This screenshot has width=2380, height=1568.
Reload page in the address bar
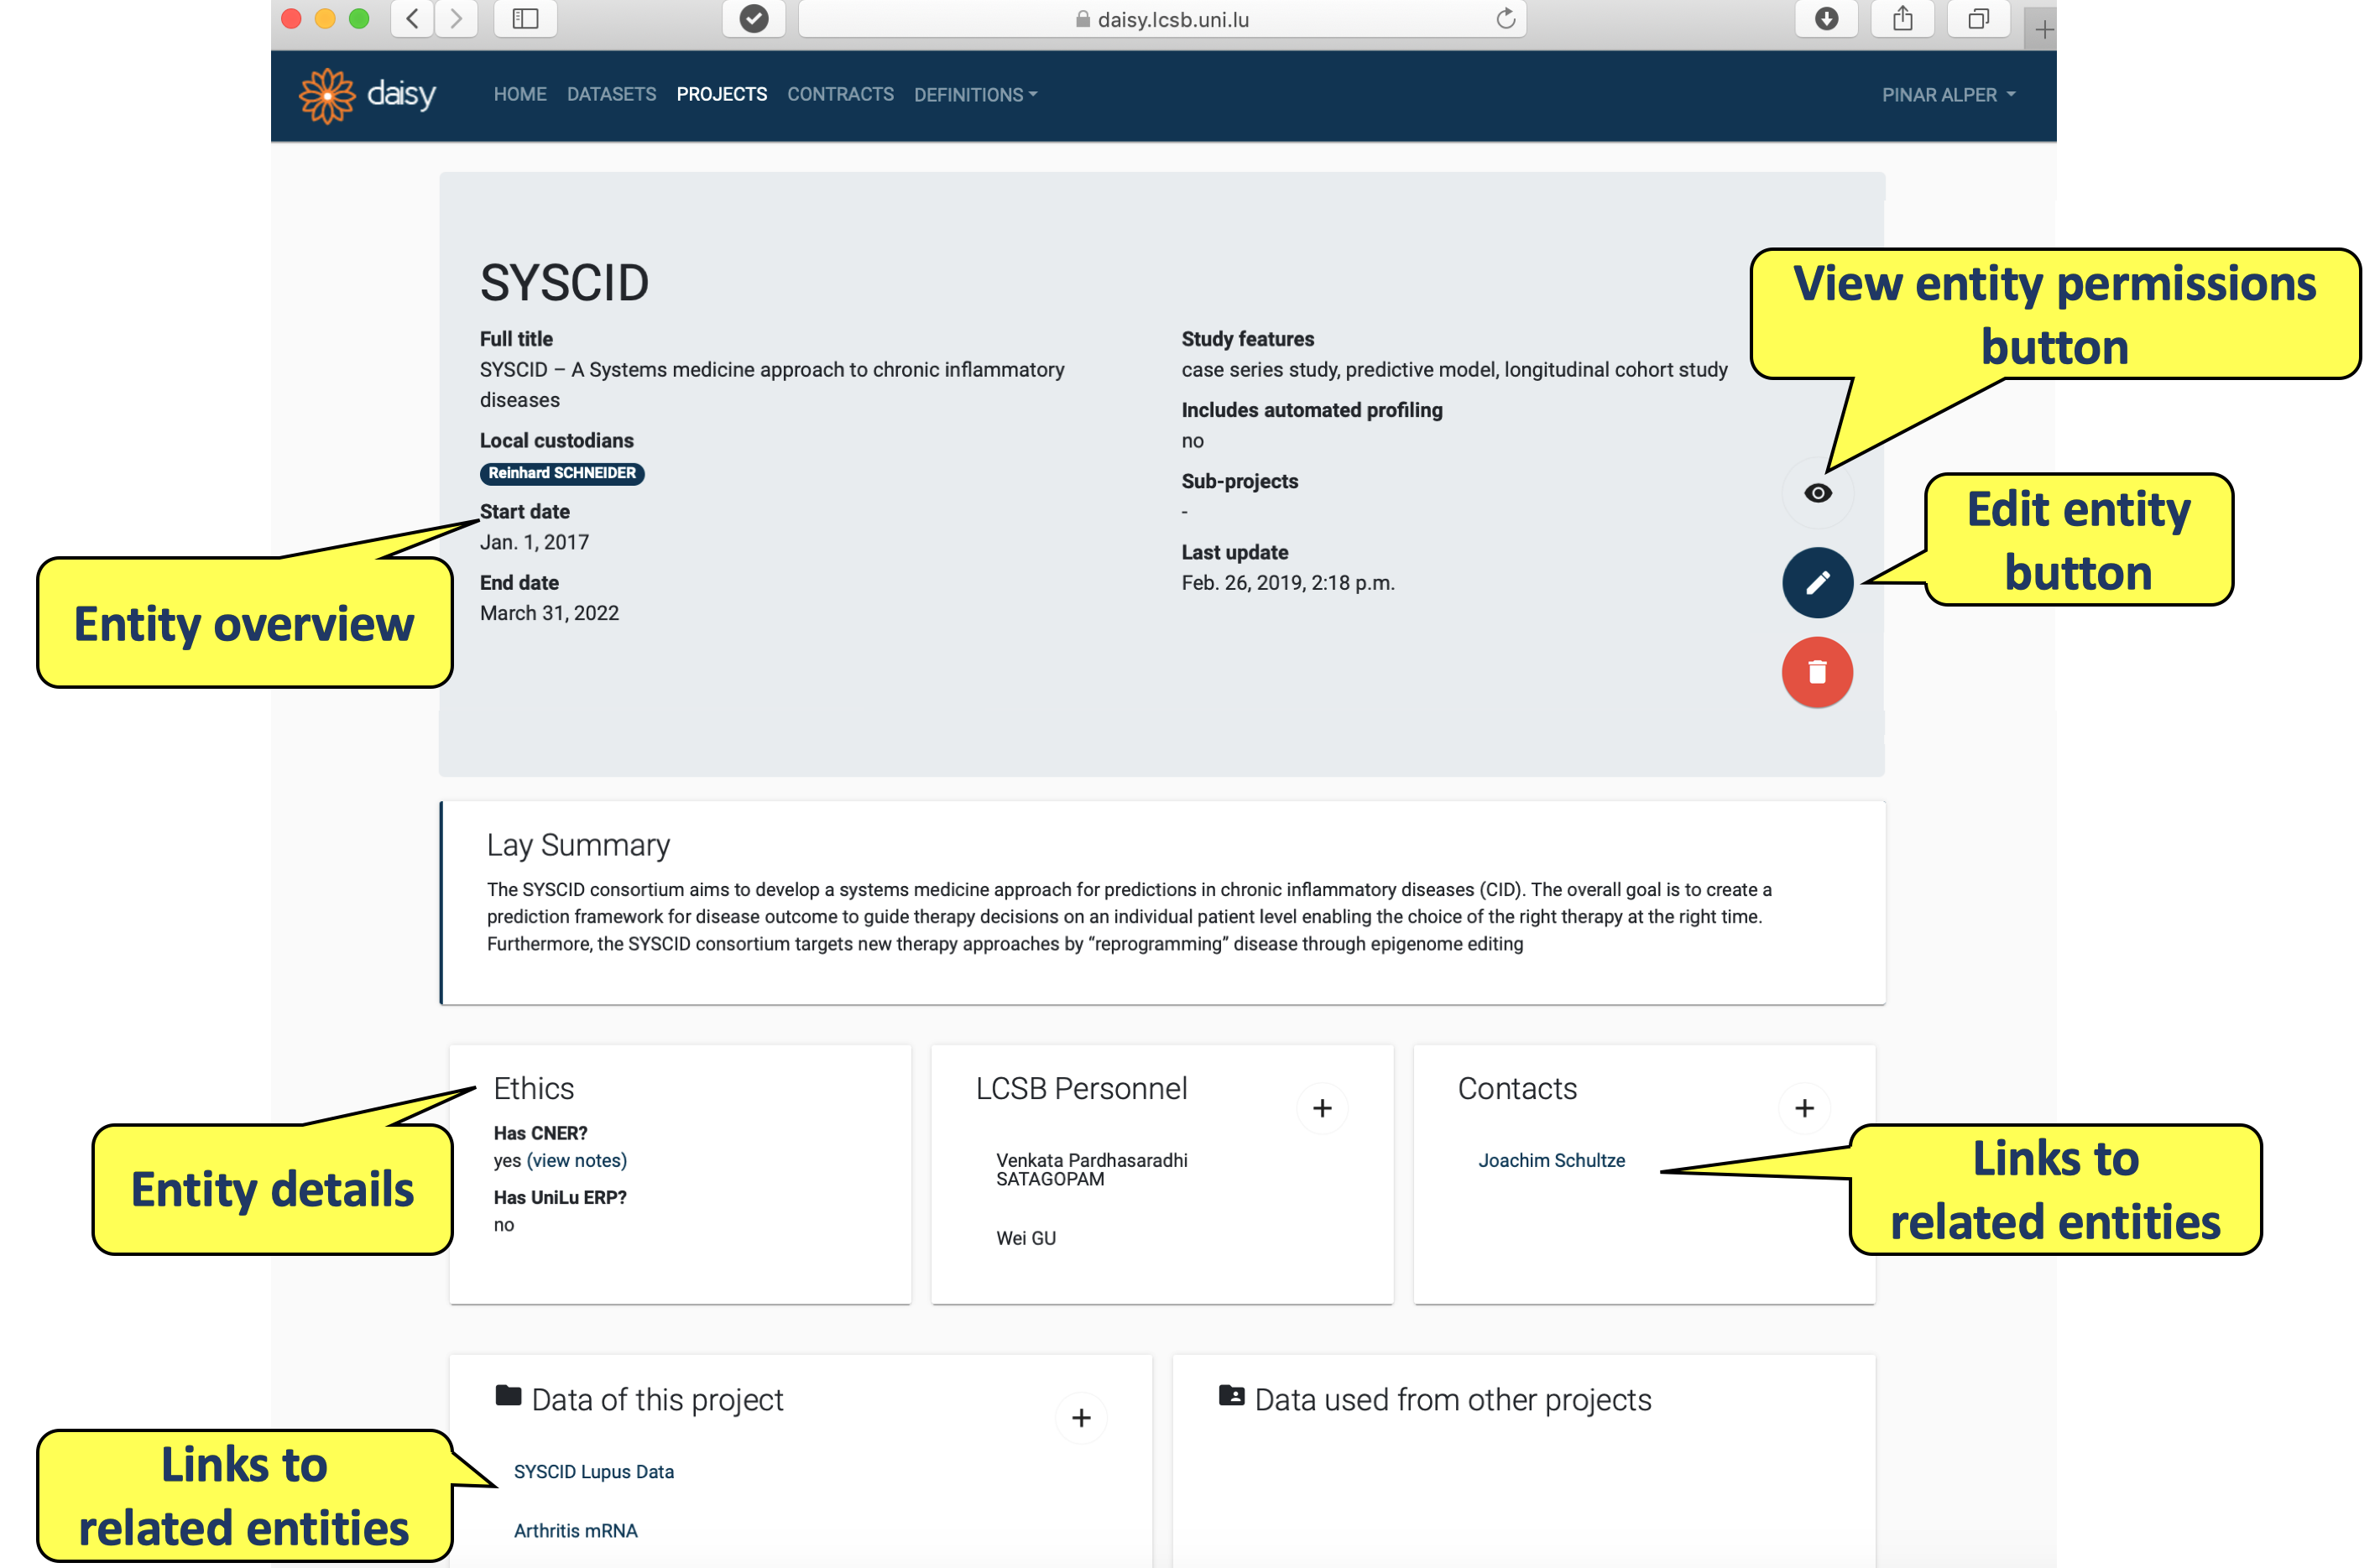[1505, 19]
